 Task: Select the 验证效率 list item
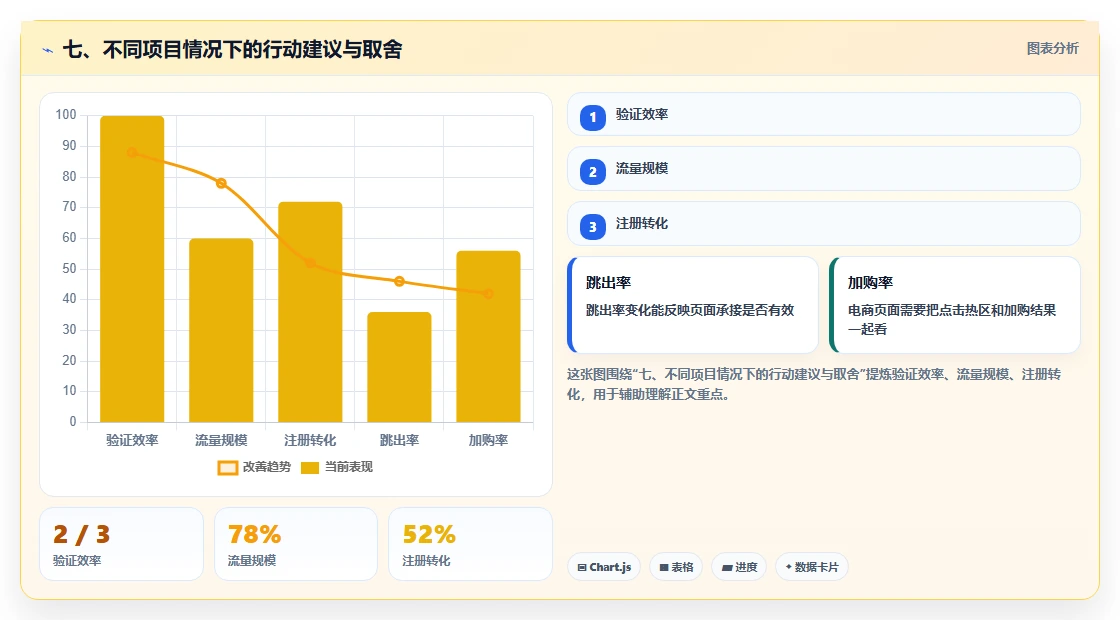point(824,114)
